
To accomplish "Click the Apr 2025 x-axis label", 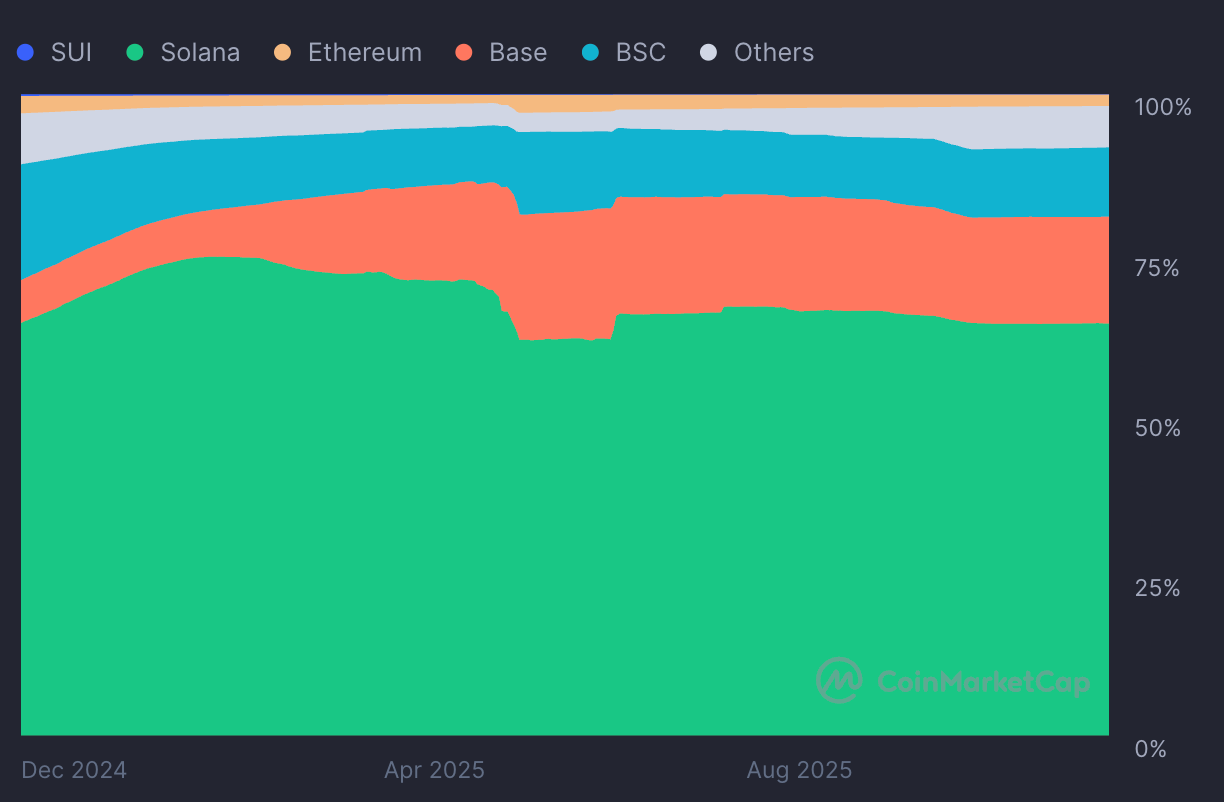I will coord(434,770).
